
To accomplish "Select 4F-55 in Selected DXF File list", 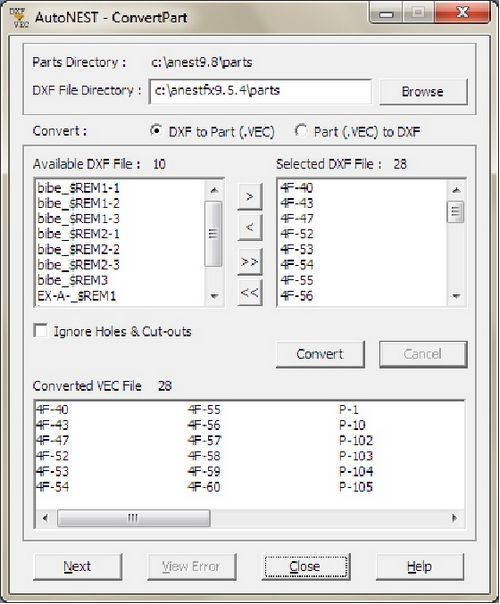I will tap(297, 280).
